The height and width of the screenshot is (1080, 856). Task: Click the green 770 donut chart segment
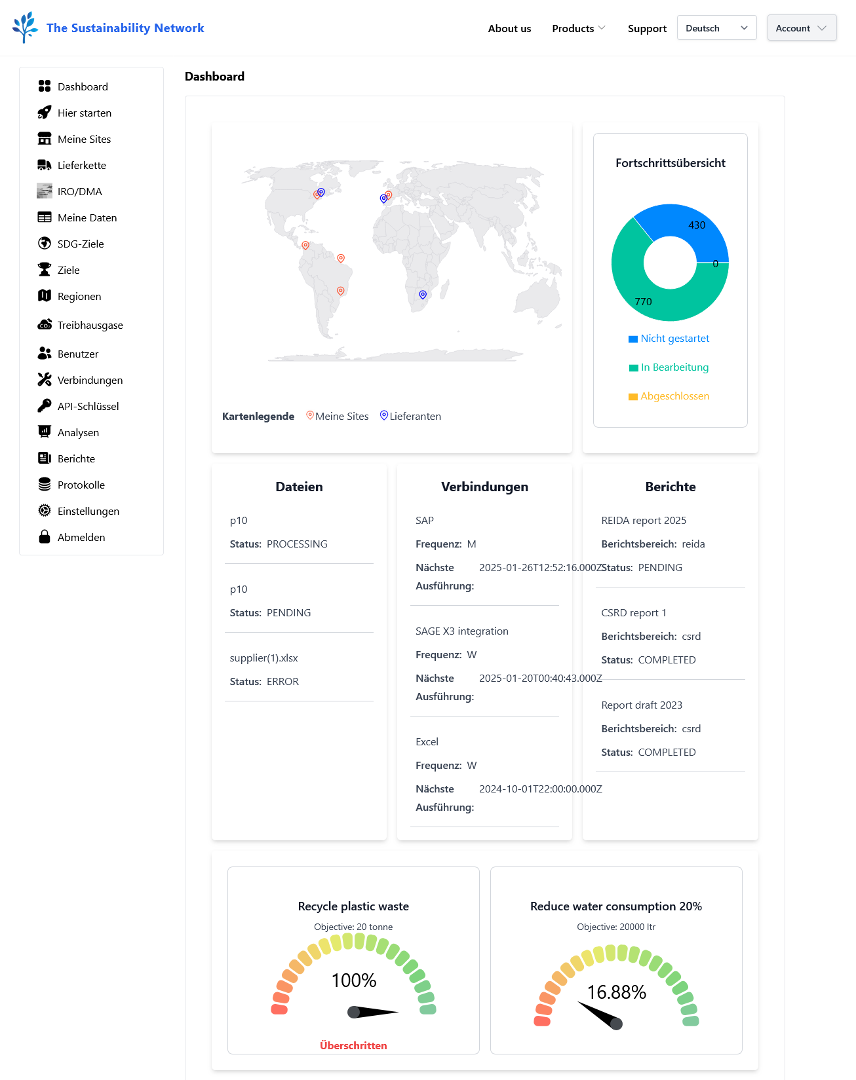coord(644,293)
